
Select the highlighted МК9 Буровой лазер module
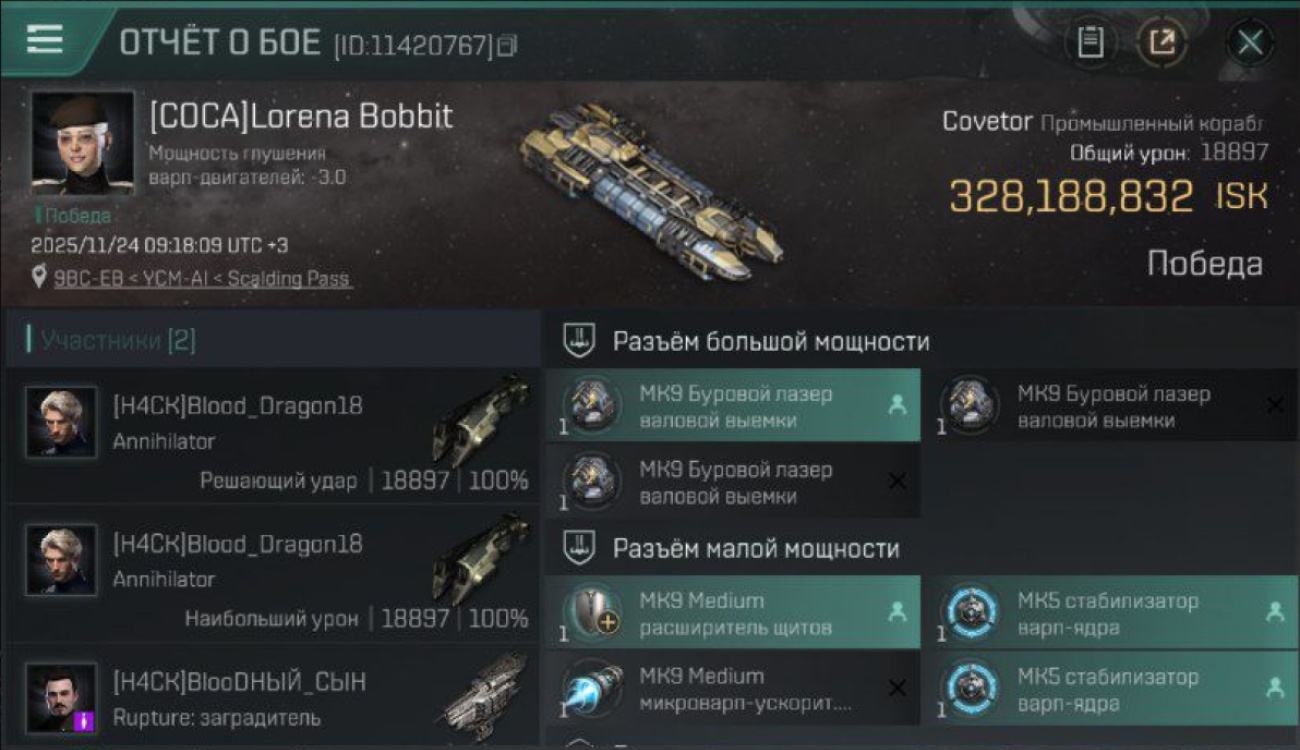click(x=733, y=405)
